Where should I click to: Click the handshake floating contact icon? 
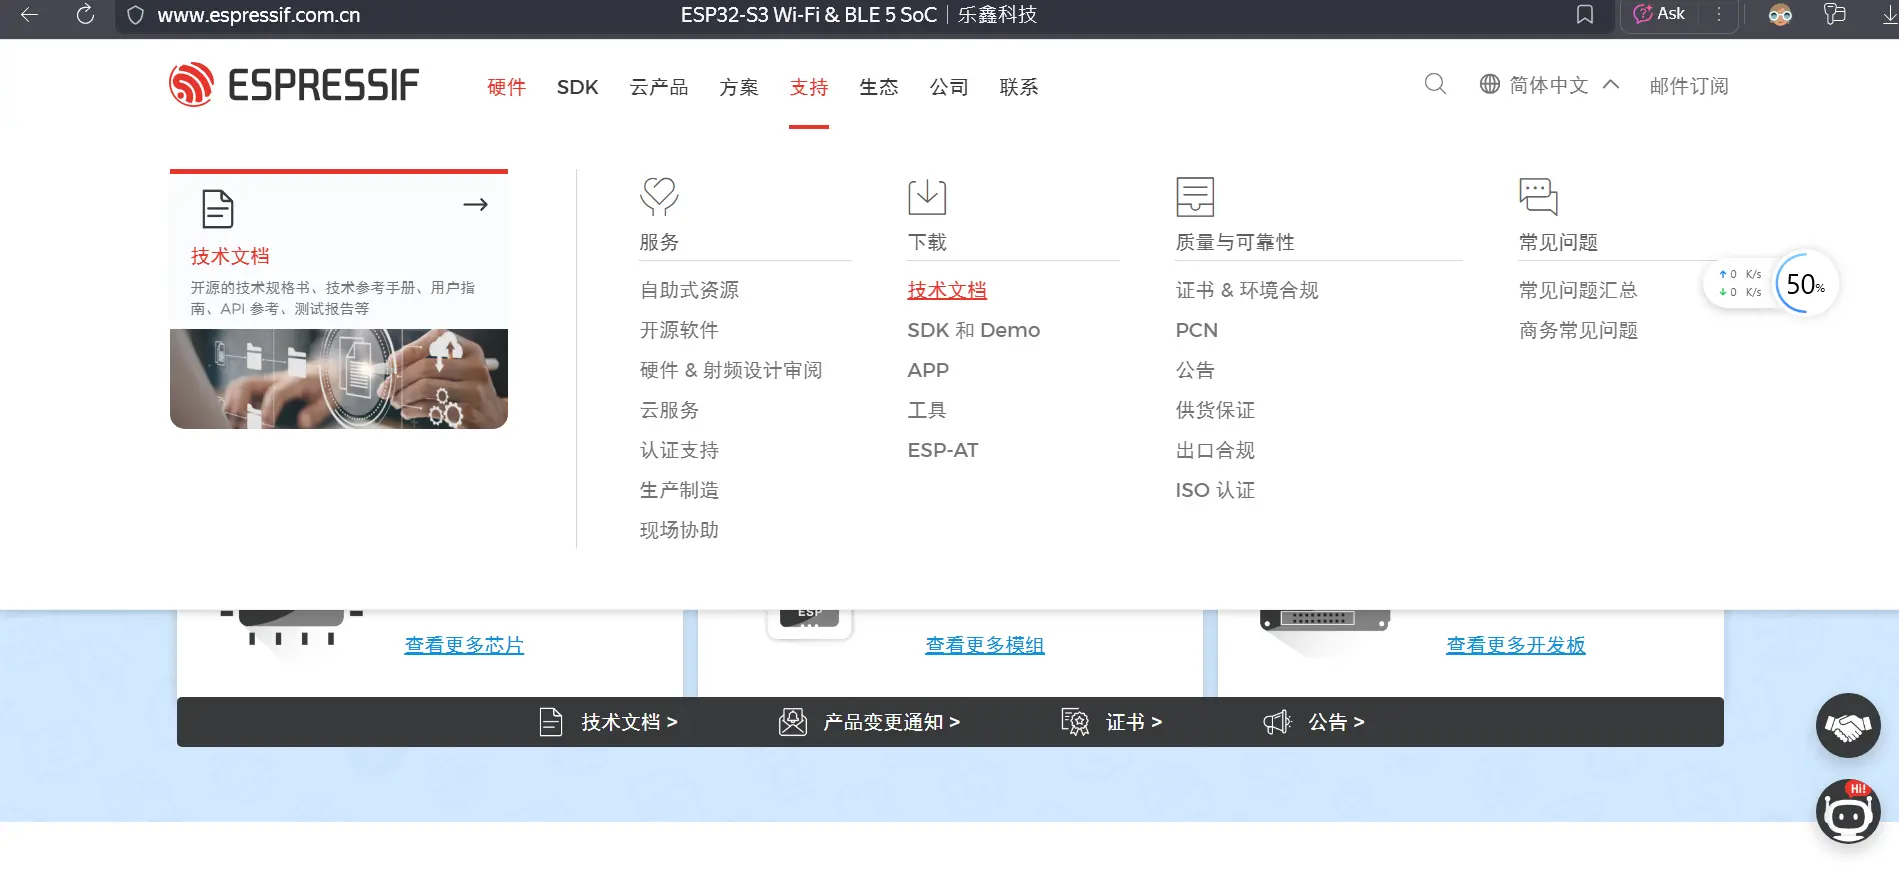[x=1848, y=725]
